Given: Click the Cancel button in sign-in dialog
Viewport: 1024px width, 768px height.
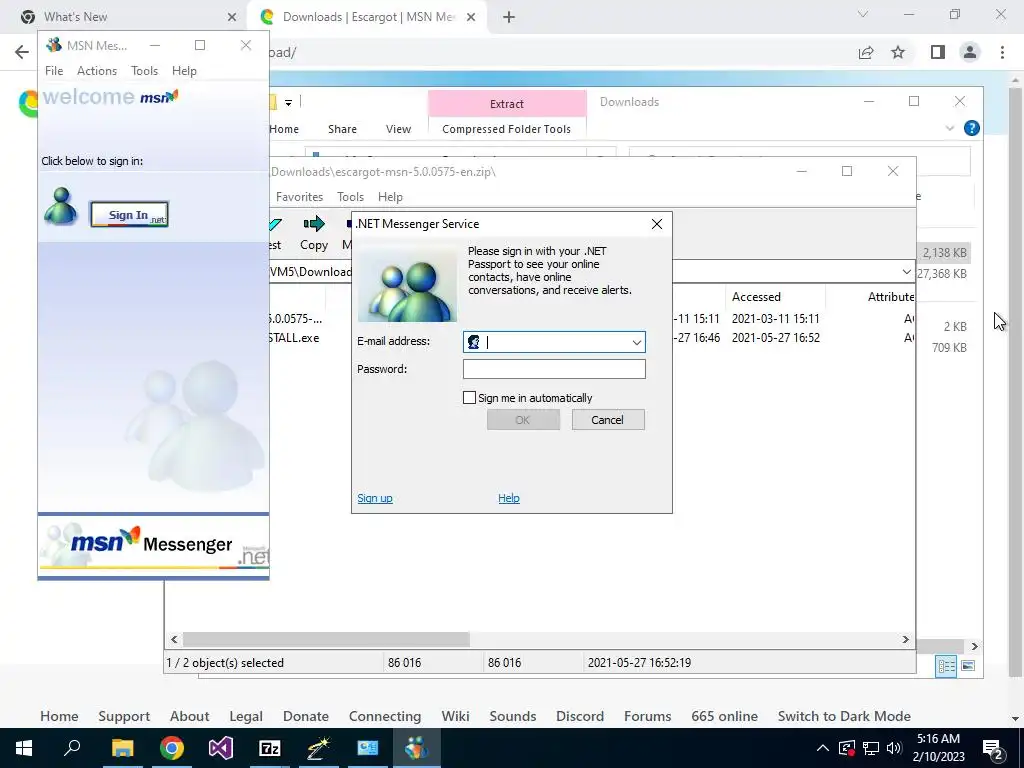Looking at the screenshot, I should pos(608,420).
